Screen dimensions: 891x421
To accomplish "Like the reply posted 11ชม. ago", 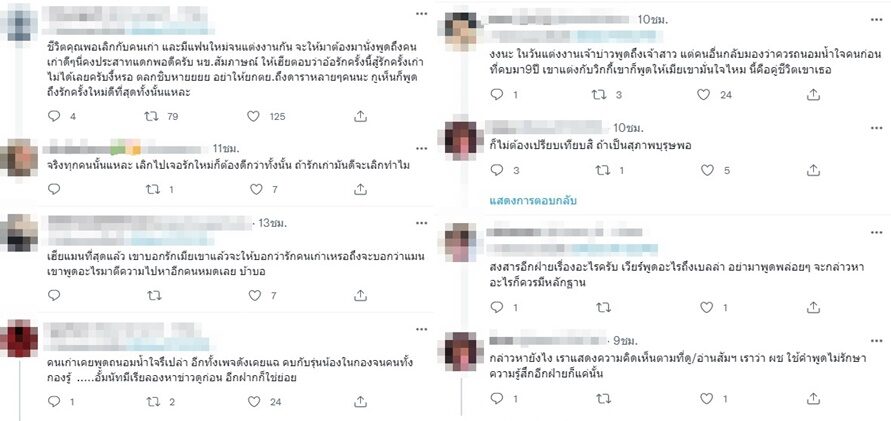I will (x=257, y=189).
